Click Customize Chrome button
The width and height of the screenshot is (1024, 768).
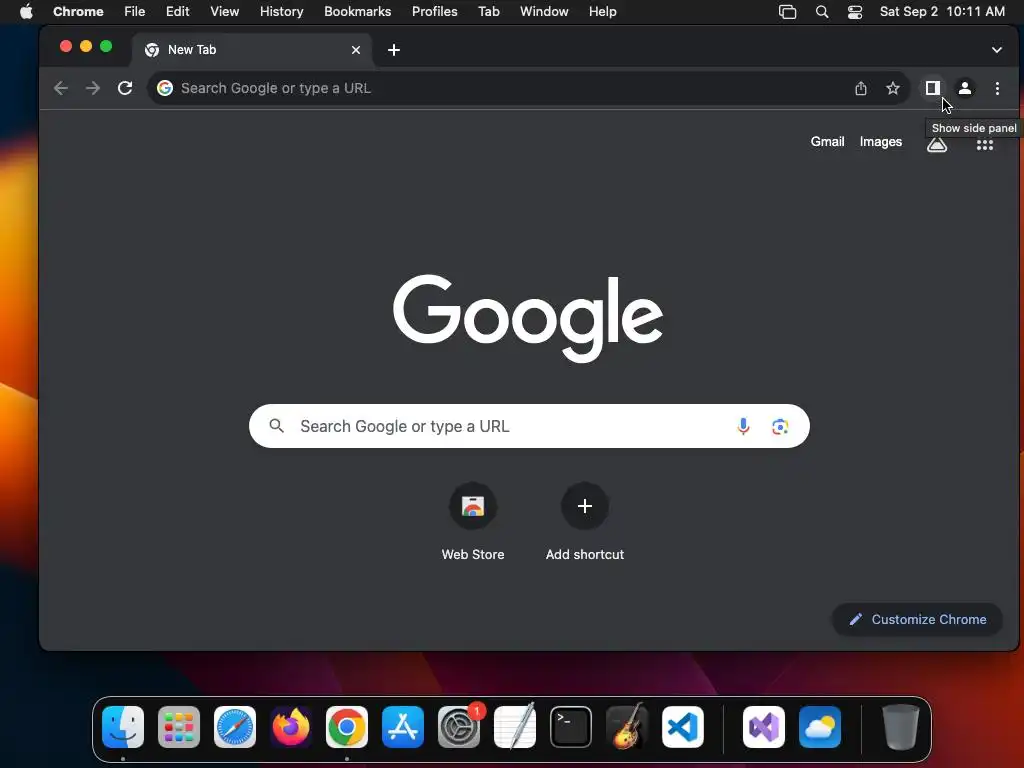click(917, 619)
